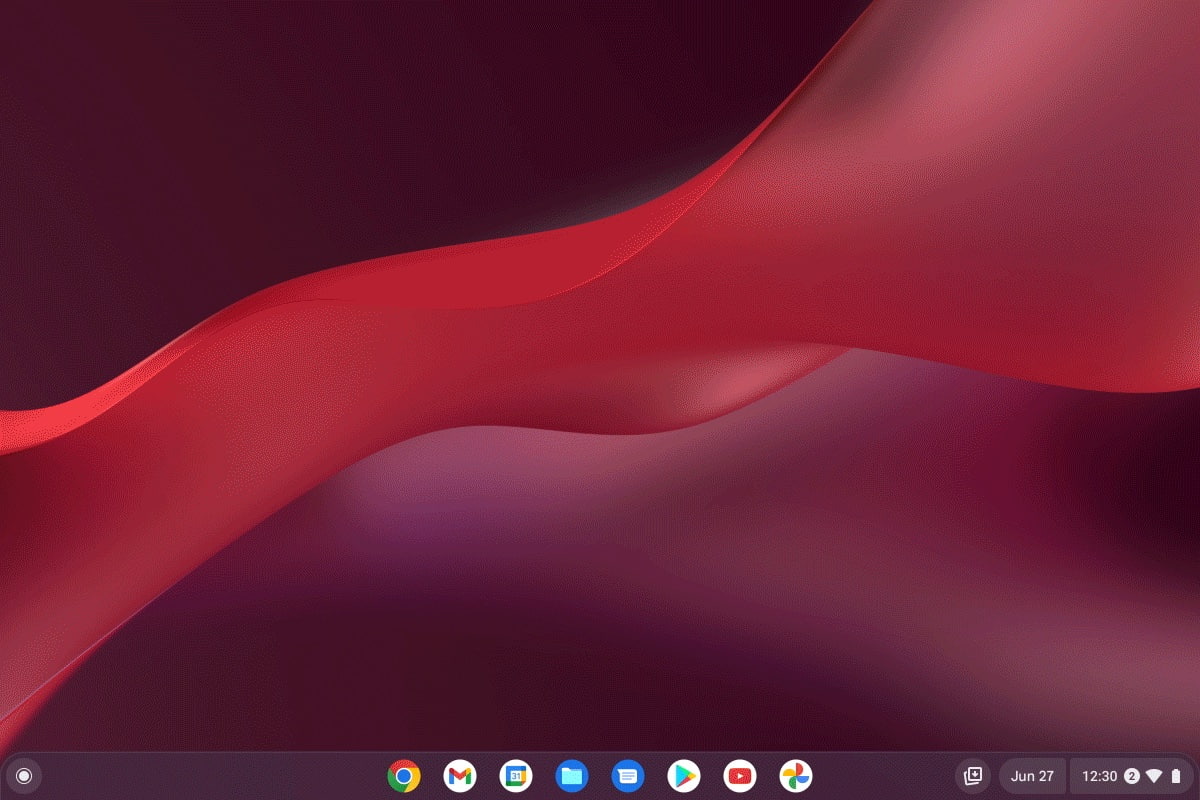Open Google Calendar from the shelf
Viewport: 1200px width, 800px height.
click(x=516, y=776)
